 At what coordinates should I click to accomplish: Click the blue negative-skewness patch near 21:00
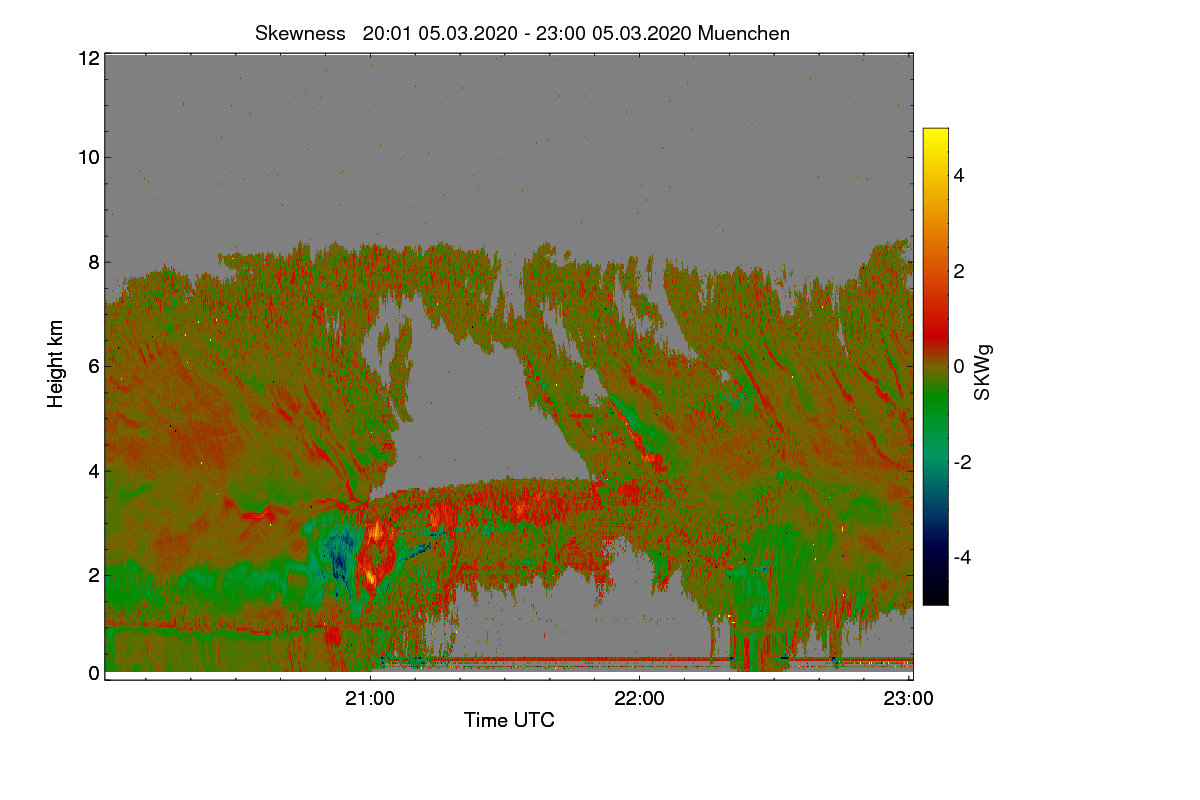(340, 555)
